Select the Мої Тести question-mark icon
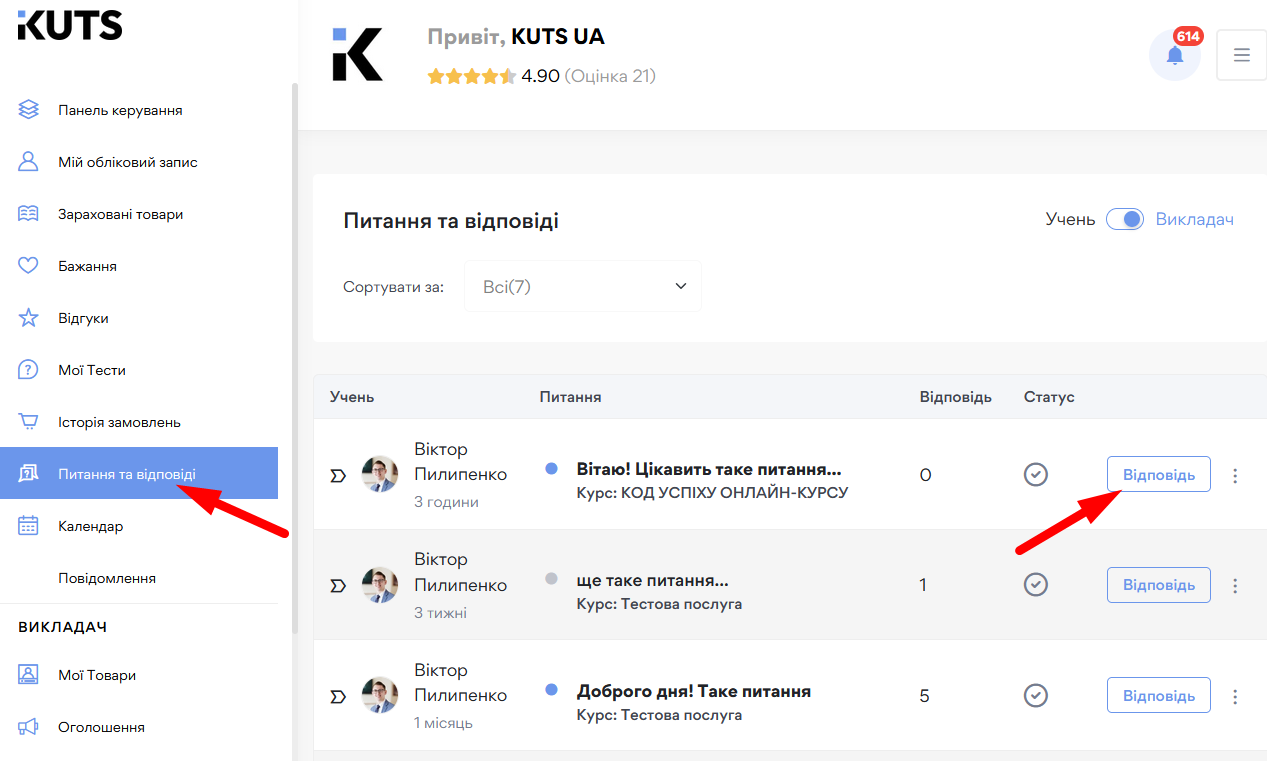This screenshot has width=1267, height=761. pyautogui.click(x=28, y=369)
